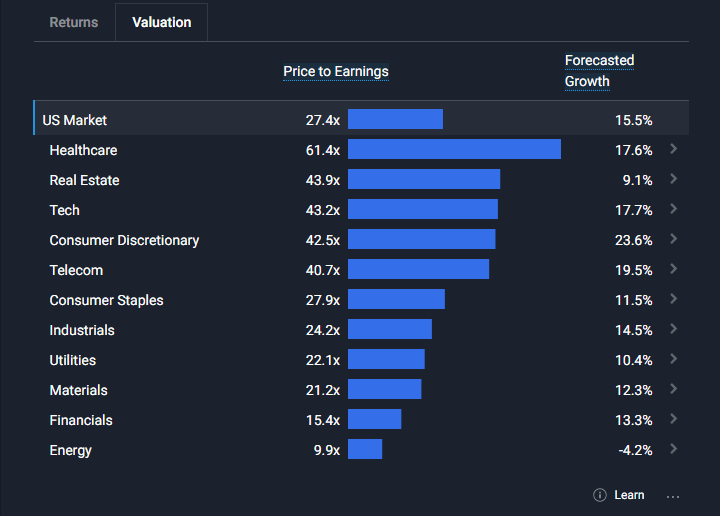Expand the Healthcare row chevron
Screen dimensions: 720x516
674,149
